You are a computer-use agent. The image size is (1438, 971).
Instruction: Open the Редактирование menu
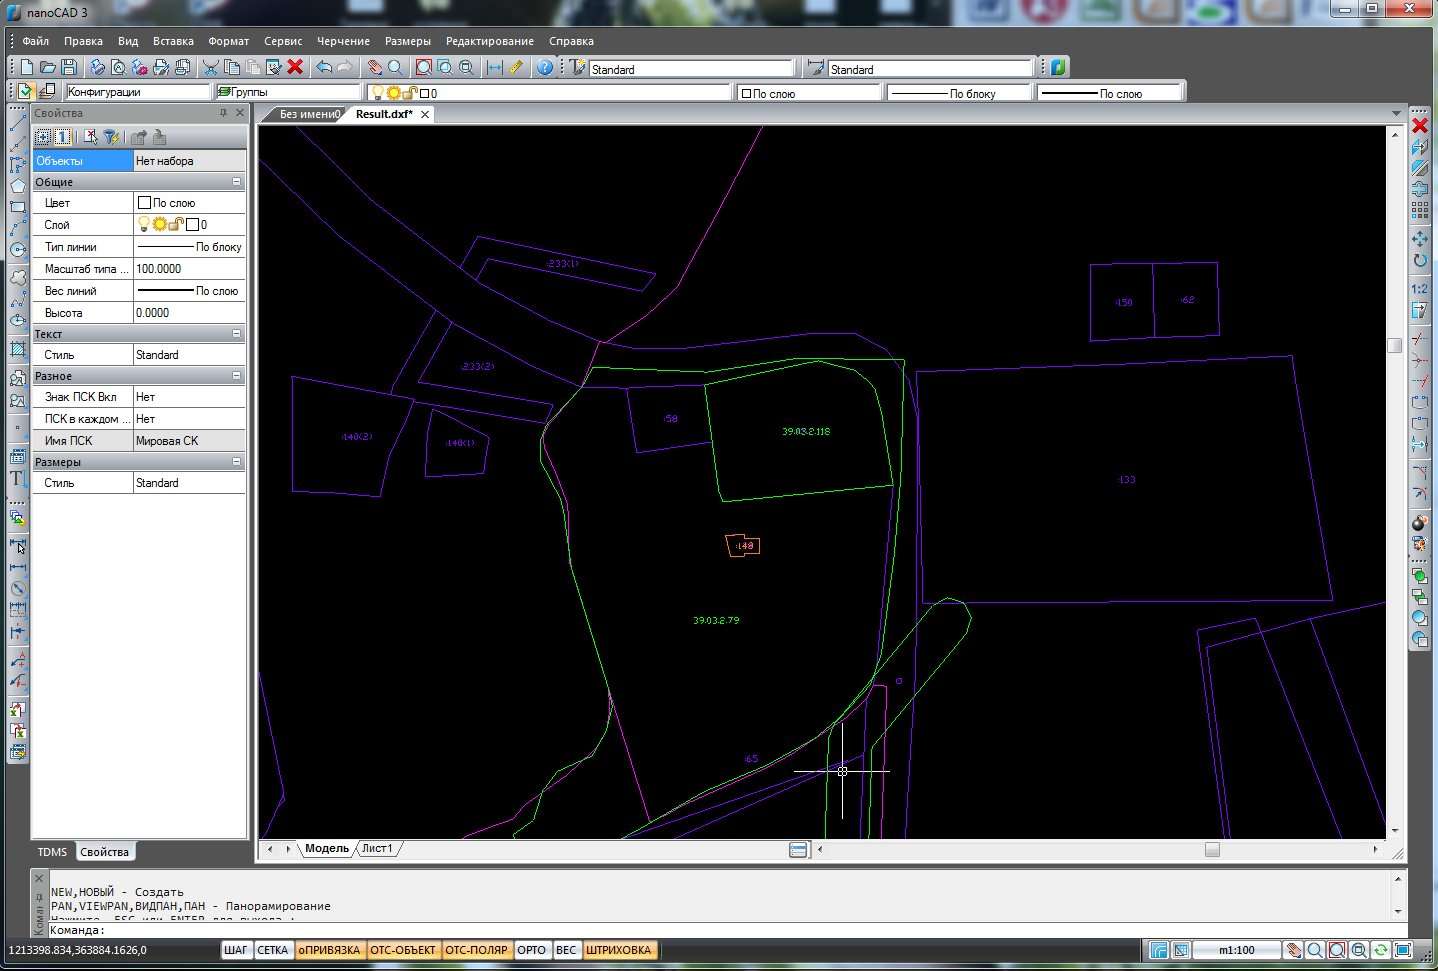tap(490, 41)
